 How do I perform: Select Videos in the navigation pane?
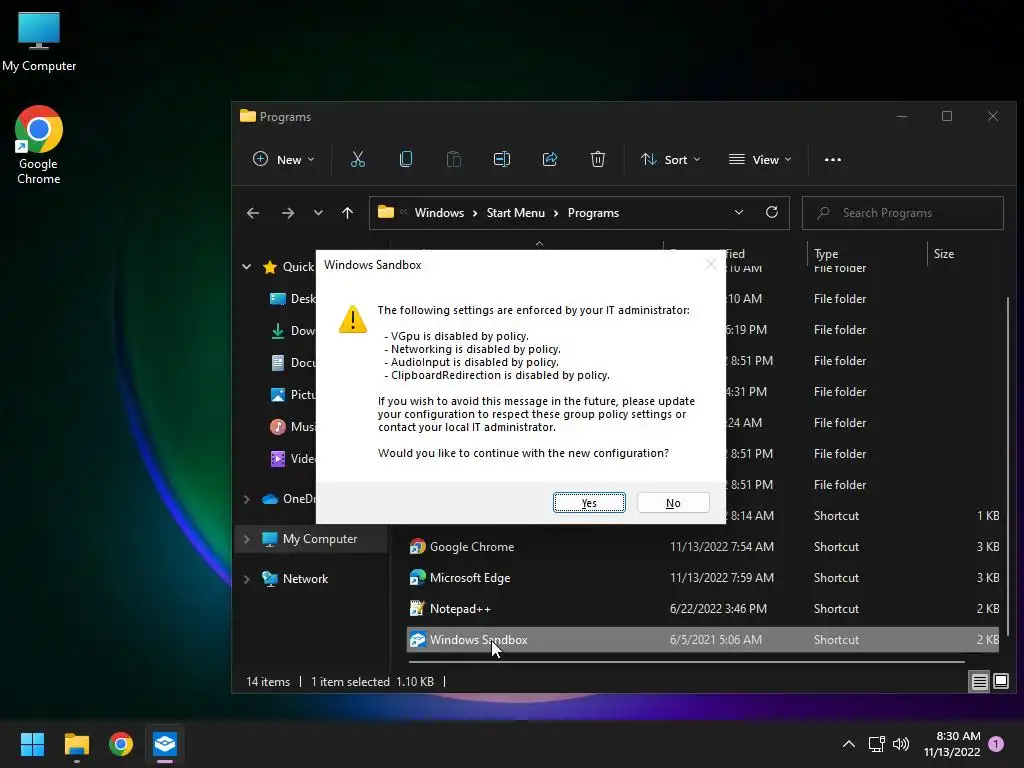tap(293, 458)
